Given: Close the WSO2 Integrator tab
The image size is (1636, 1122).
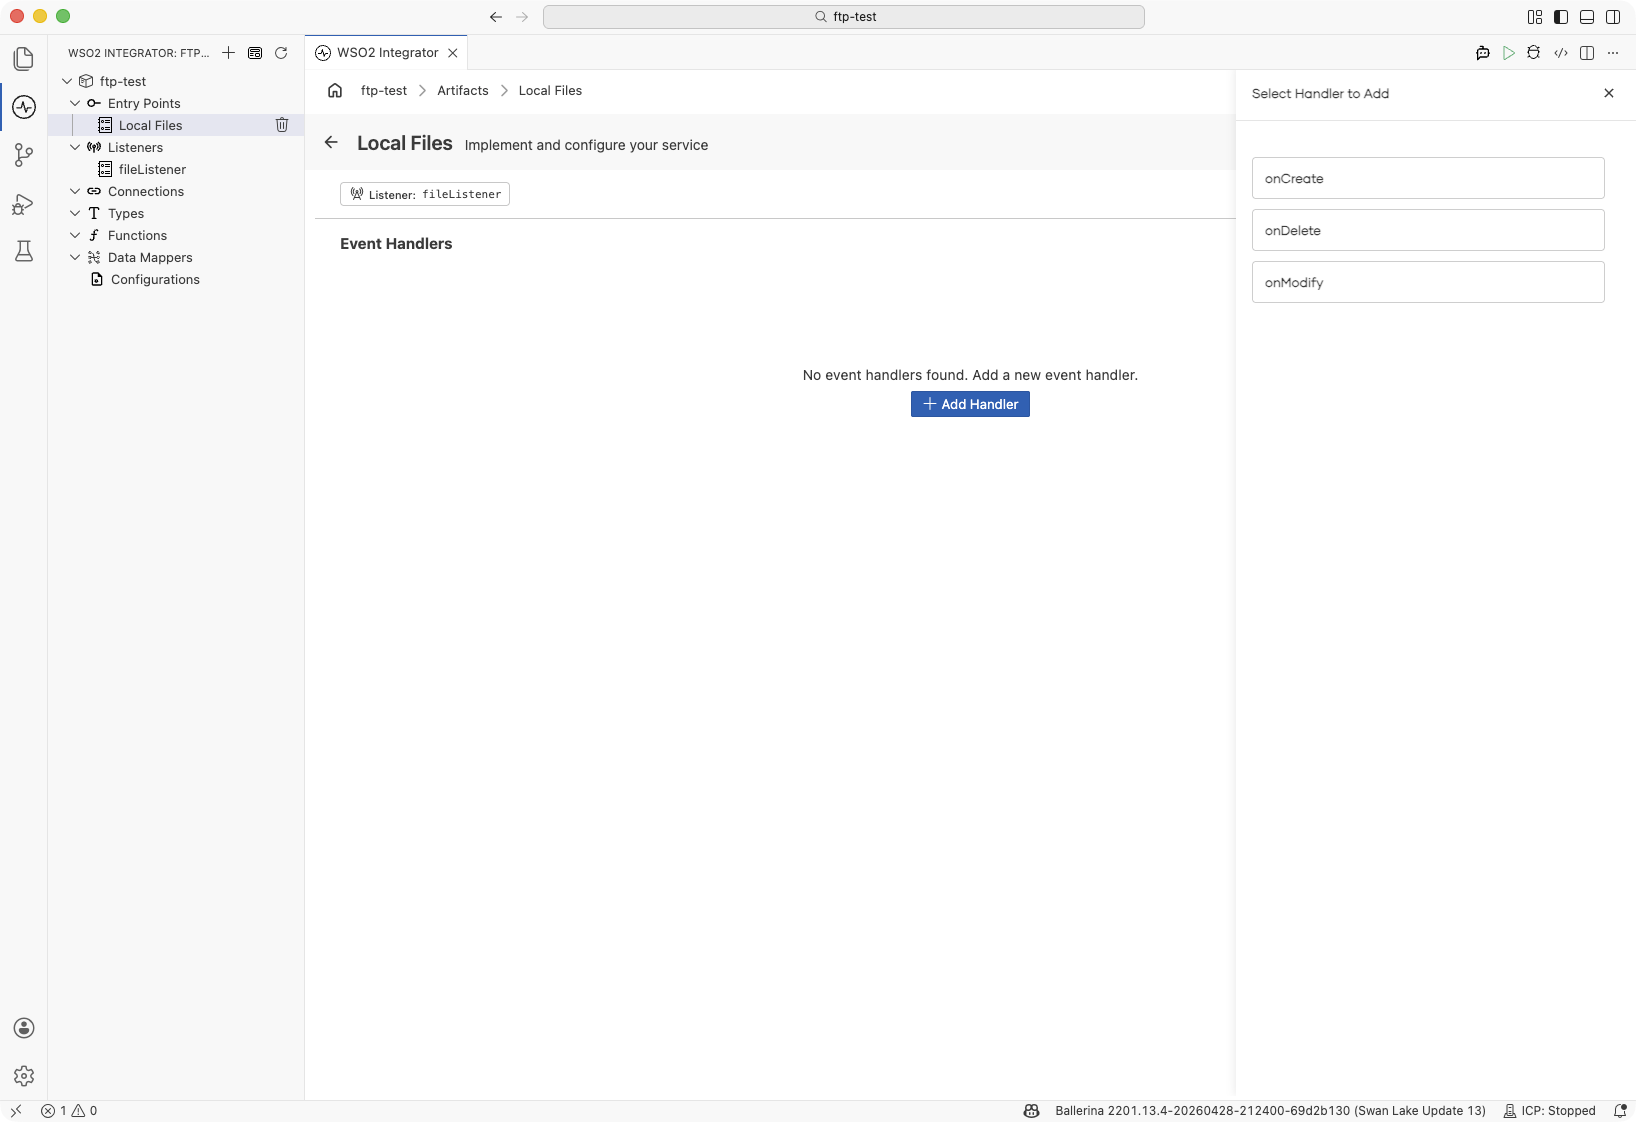Looking at the screenshot, I should pyautogui.click(x=453, y=53).
